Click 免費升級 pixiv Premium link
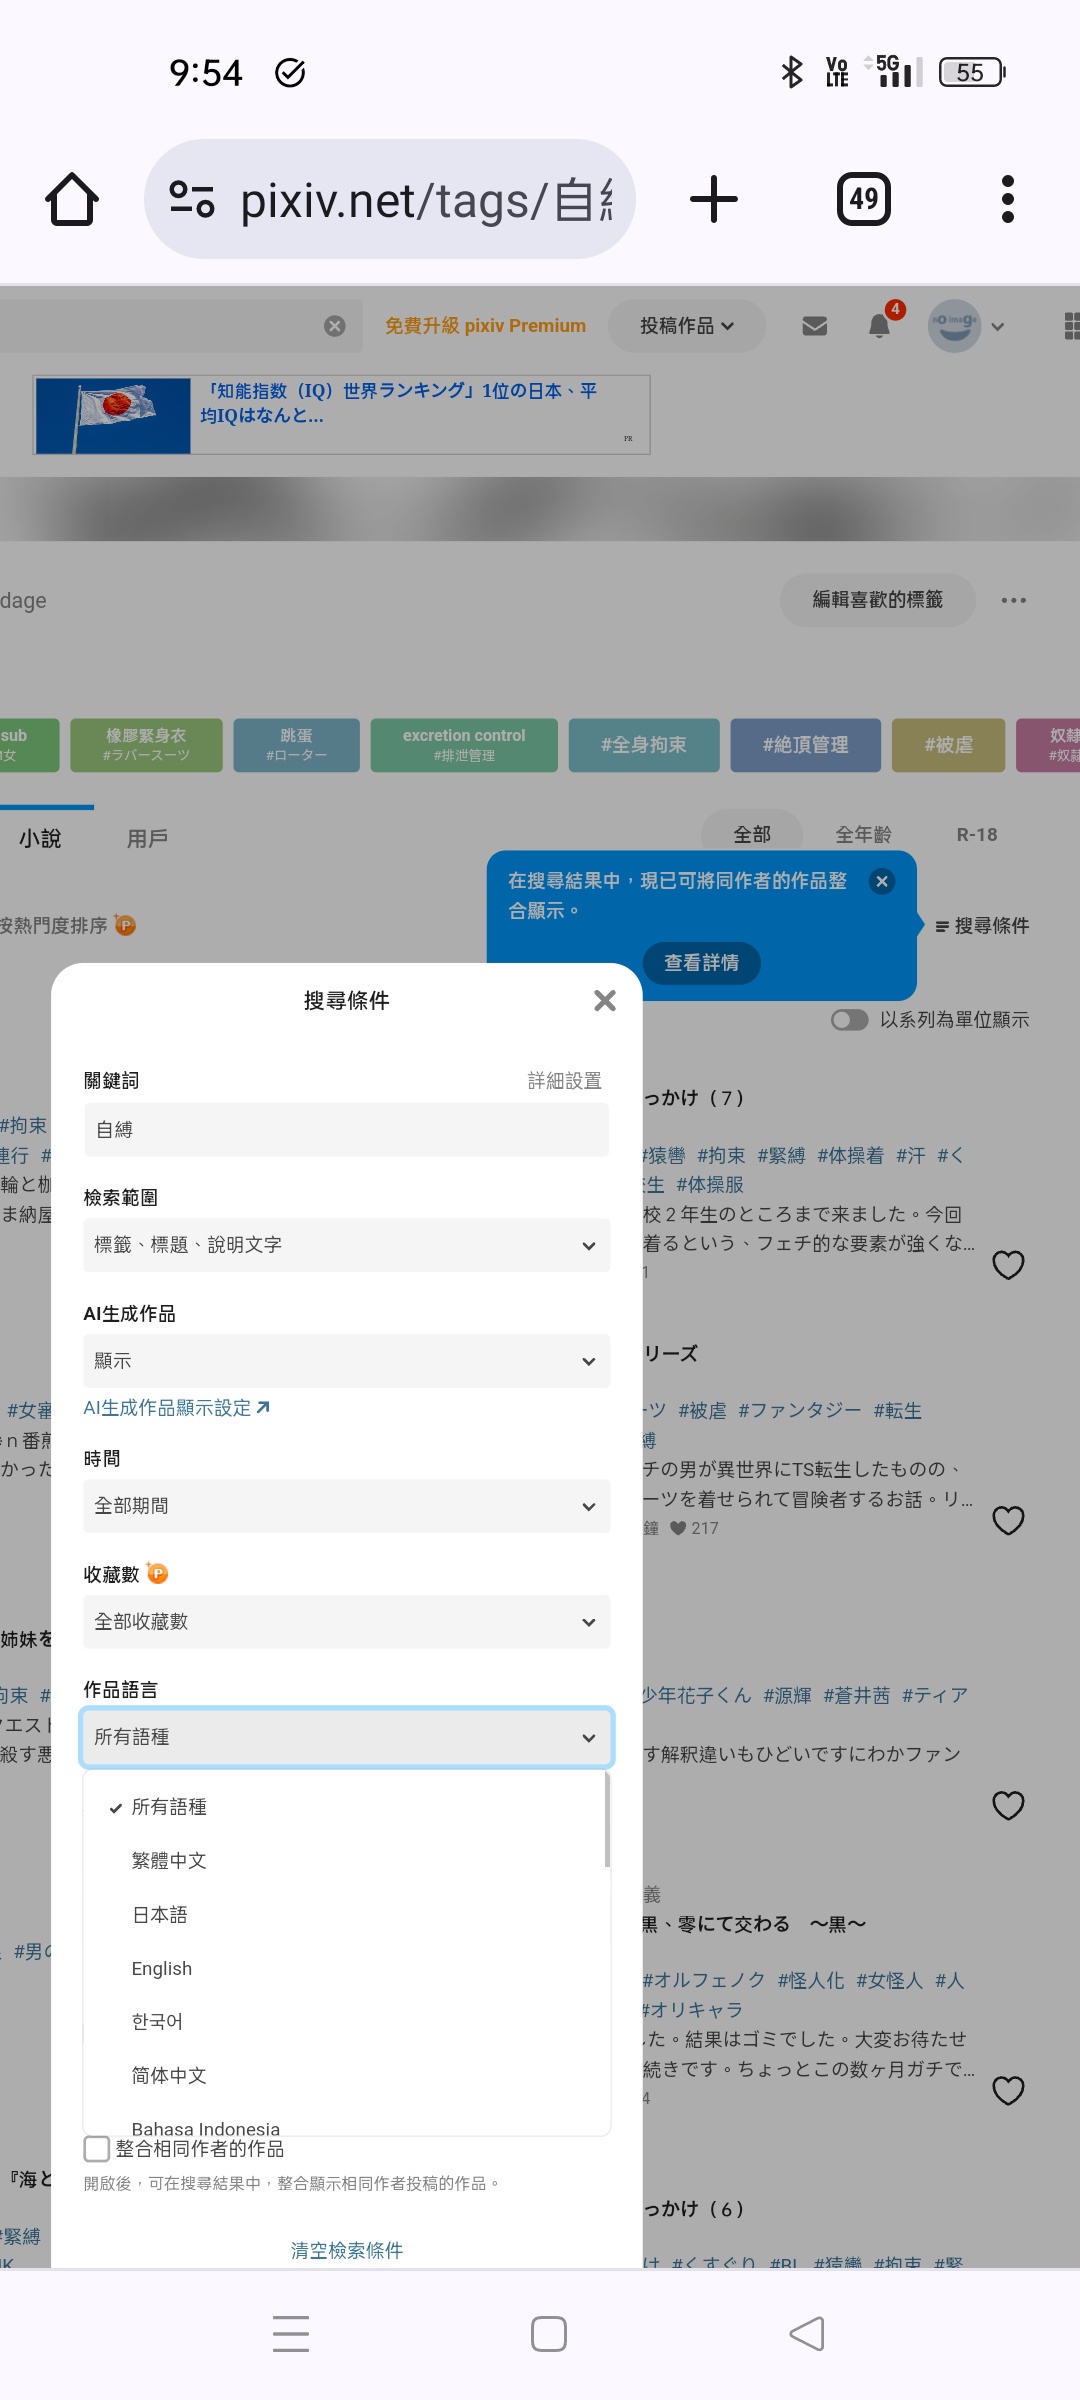The image size is (1080, 2400). click(x=485, y=326)
